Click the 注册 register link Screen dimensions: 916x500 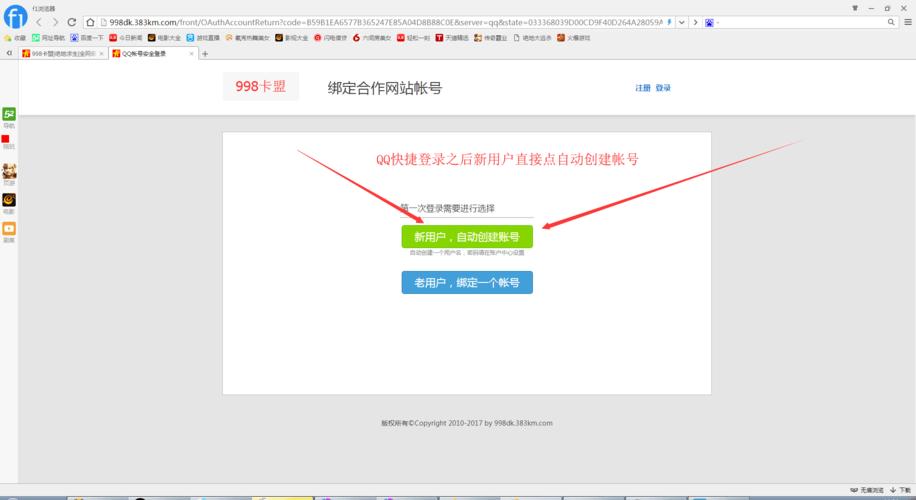point(643,88)
